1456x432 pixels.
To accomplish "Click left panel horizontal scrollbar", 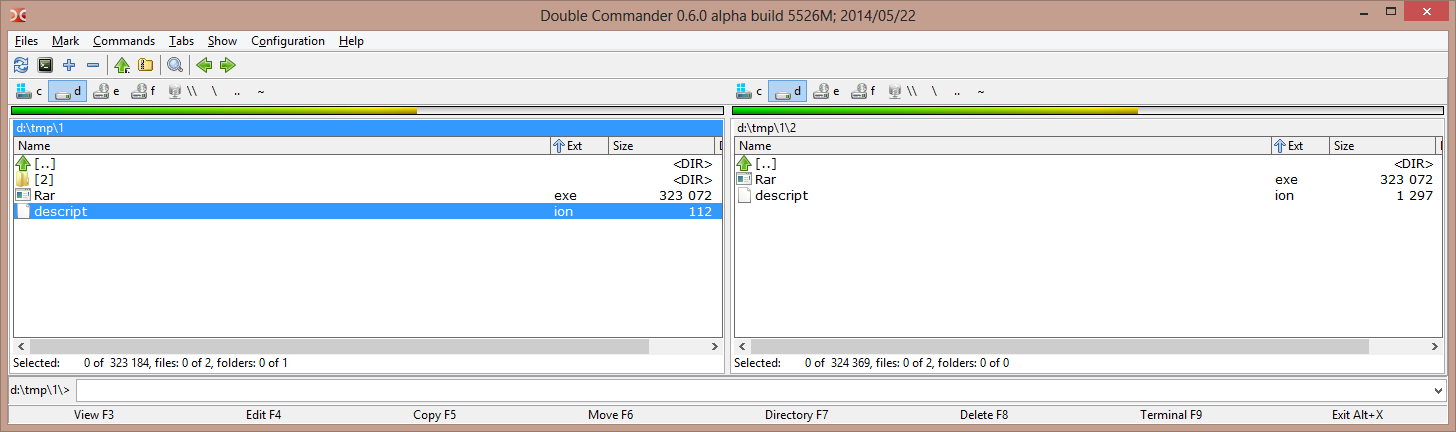I will tap(368, 346).
